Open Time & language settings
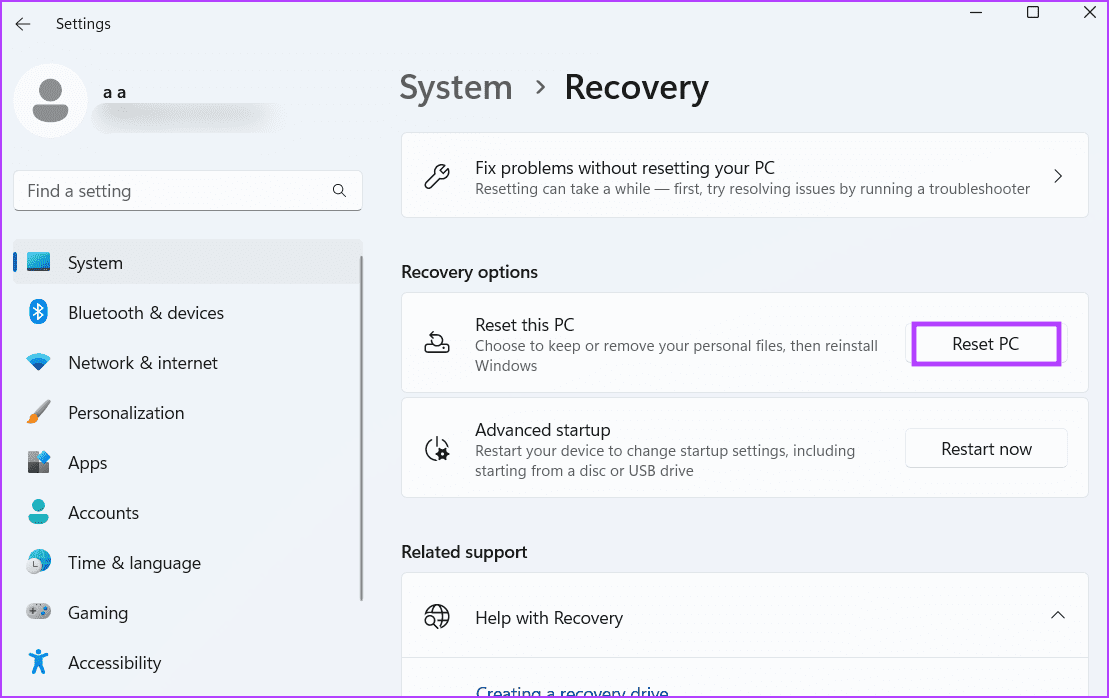Viewport: 1109px width, 698px height. [134, 563]
